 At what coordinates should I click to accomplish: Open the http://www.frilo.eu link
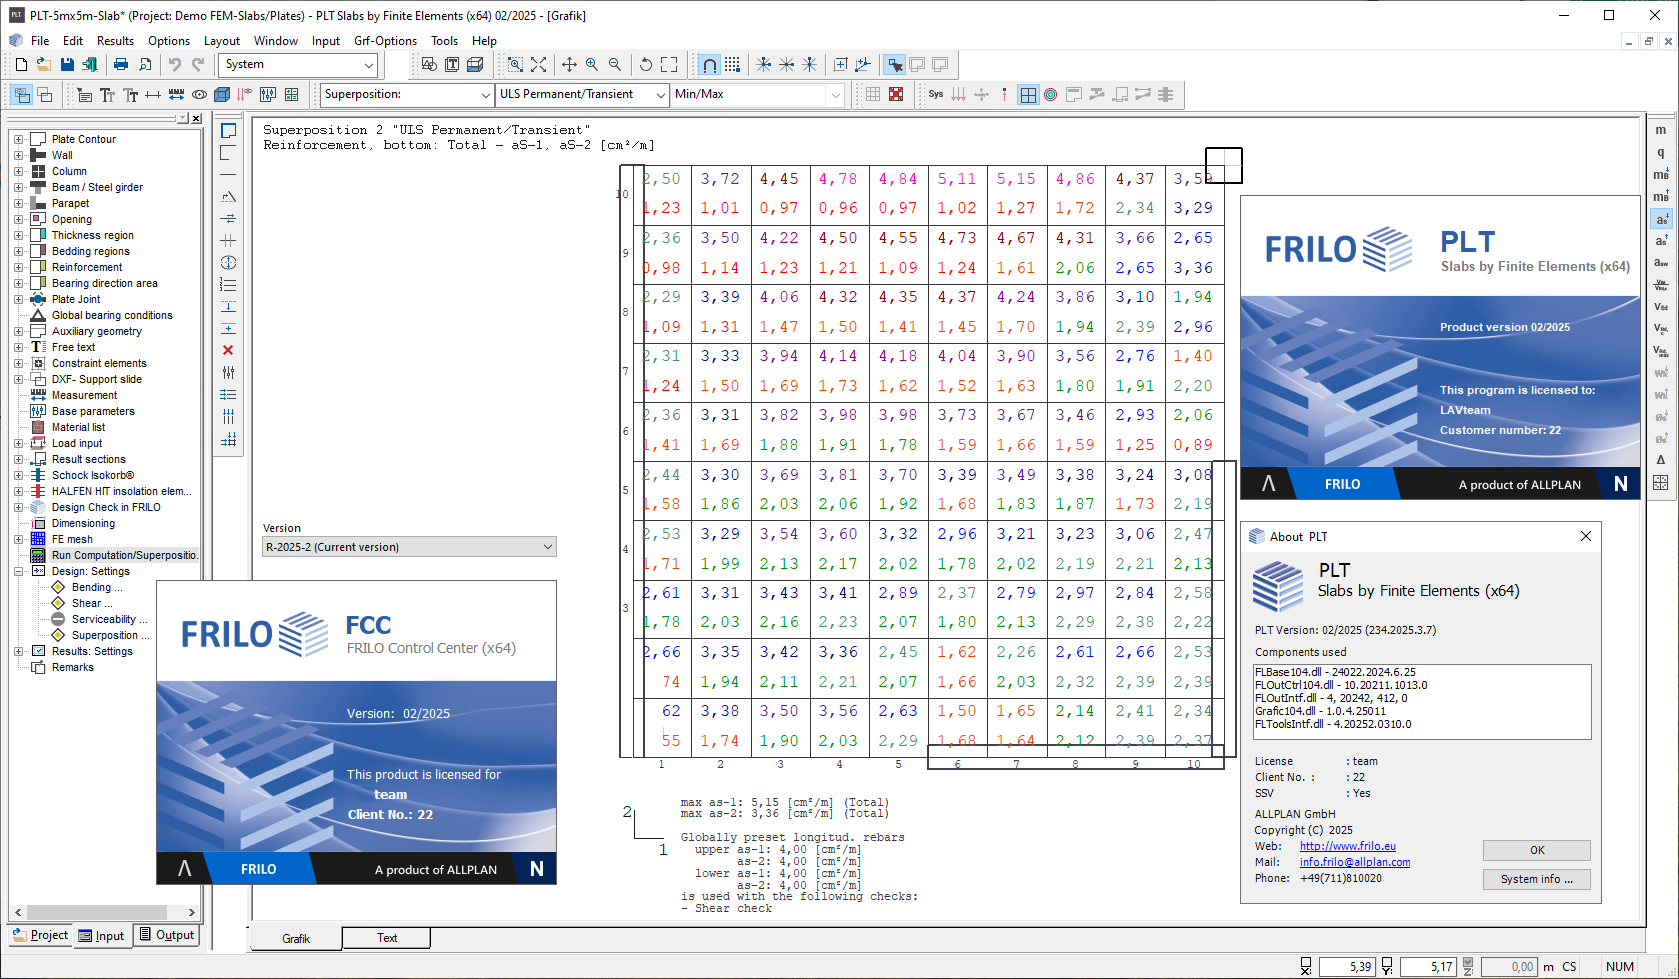pyautogui.click(x=1347, y=846)
